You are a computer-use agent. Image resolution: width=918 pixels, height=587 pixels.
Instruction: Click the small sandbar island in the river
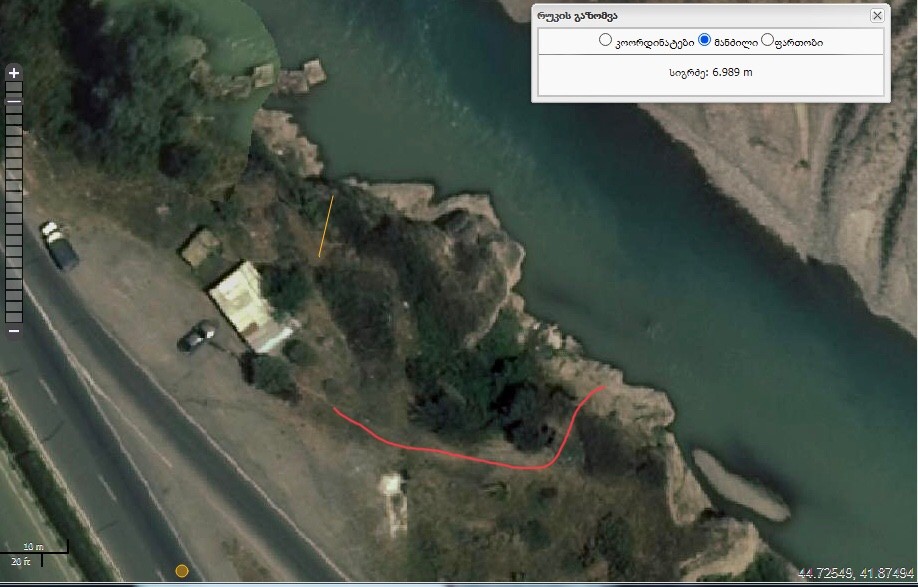click(x=741, y=485)
